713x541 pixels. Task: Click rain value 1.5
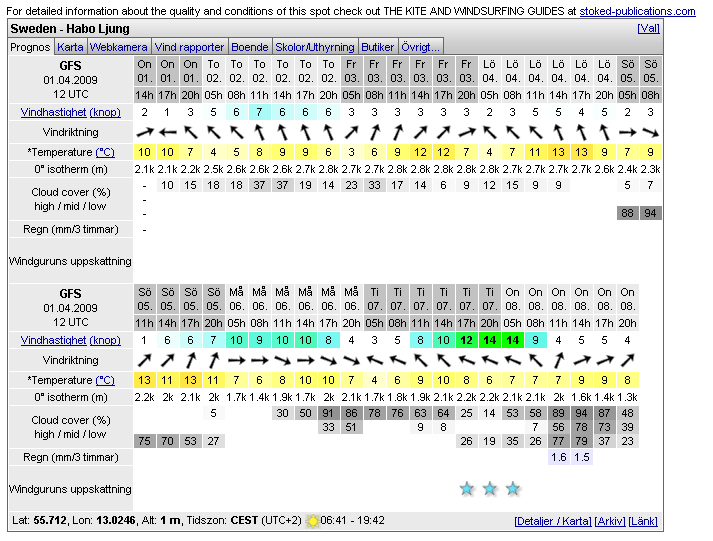[582, 457]
